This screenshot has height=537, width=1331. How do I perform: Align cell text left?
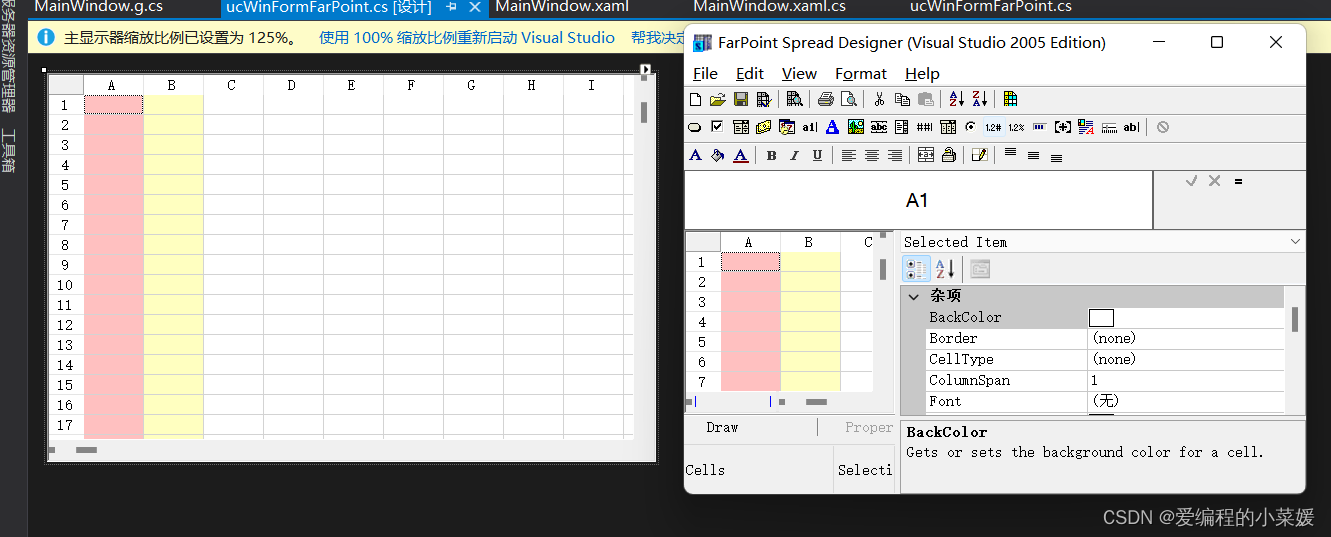pyautogui.click(x=848, y=155)
